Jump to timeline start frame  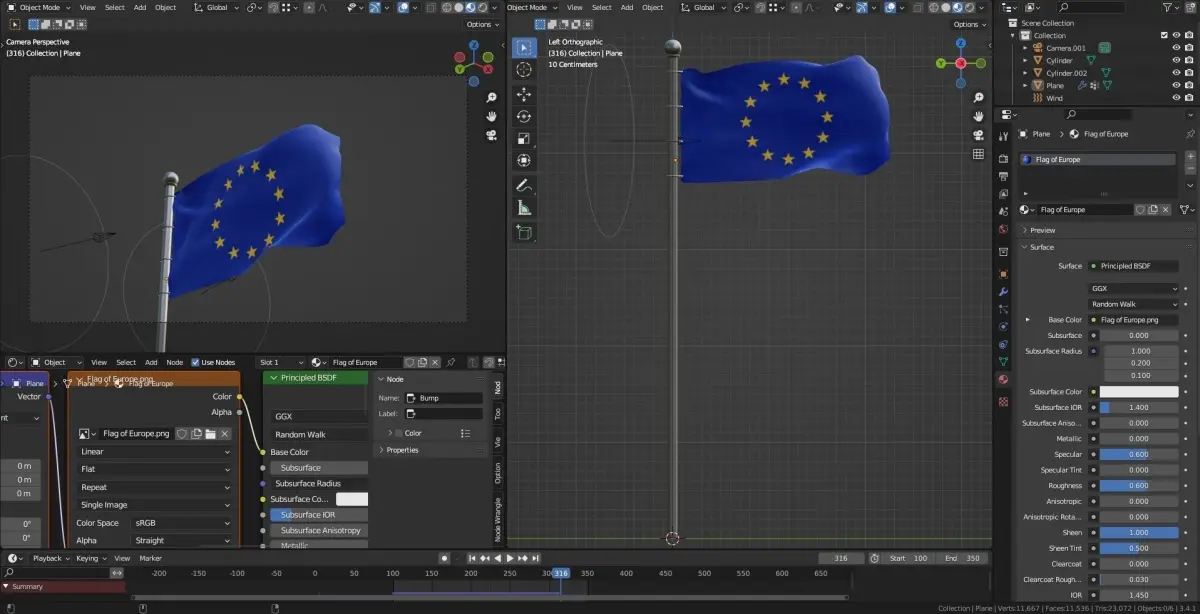pyautogui.click(x=472, y=558)
